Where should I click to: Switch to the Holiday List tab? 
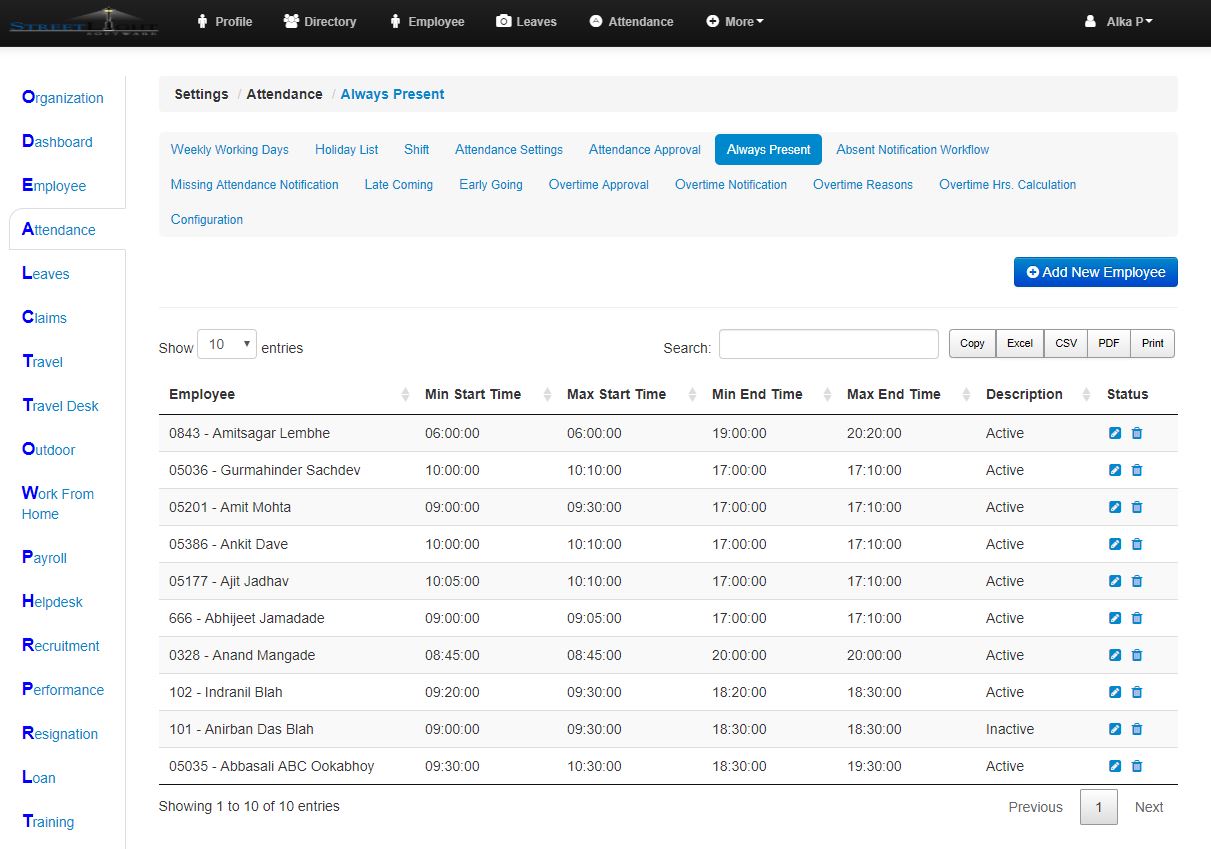coord(346,149)
